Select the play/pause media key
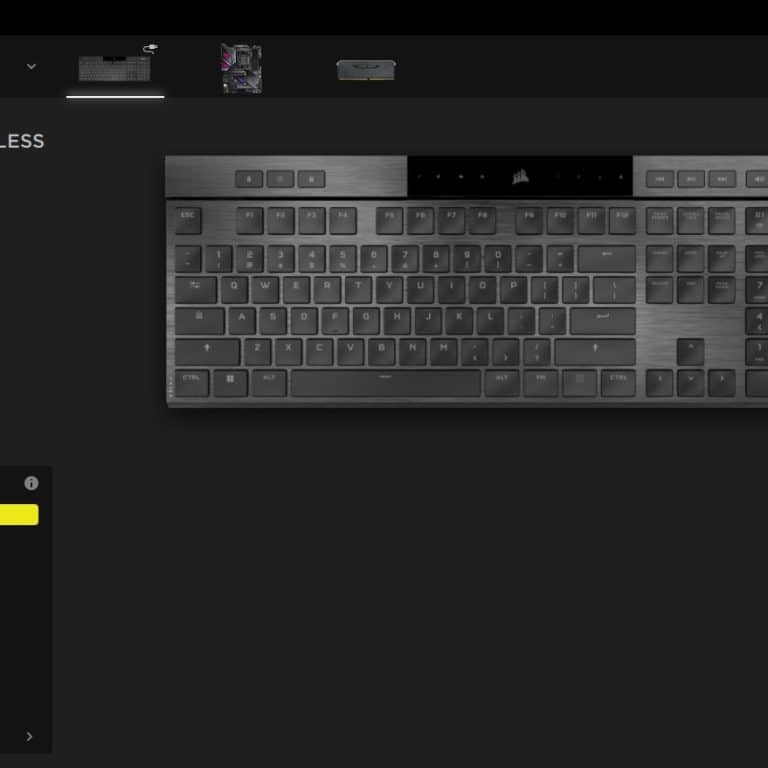768x768 pixels. (691, 179)
